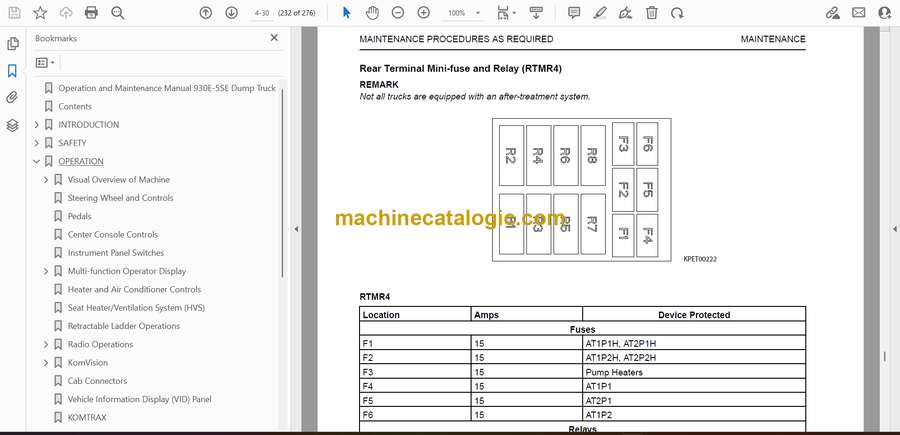Screen dimensions: 900x435
Task: Click the Save file icon
Action: [x=14, y=13]
